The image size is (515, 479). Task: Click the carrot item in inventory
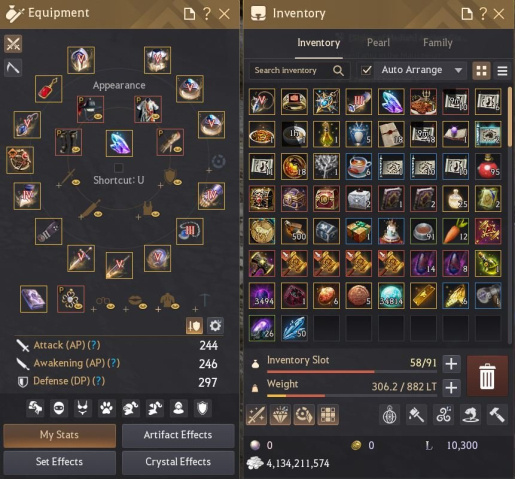pos(456,231)
